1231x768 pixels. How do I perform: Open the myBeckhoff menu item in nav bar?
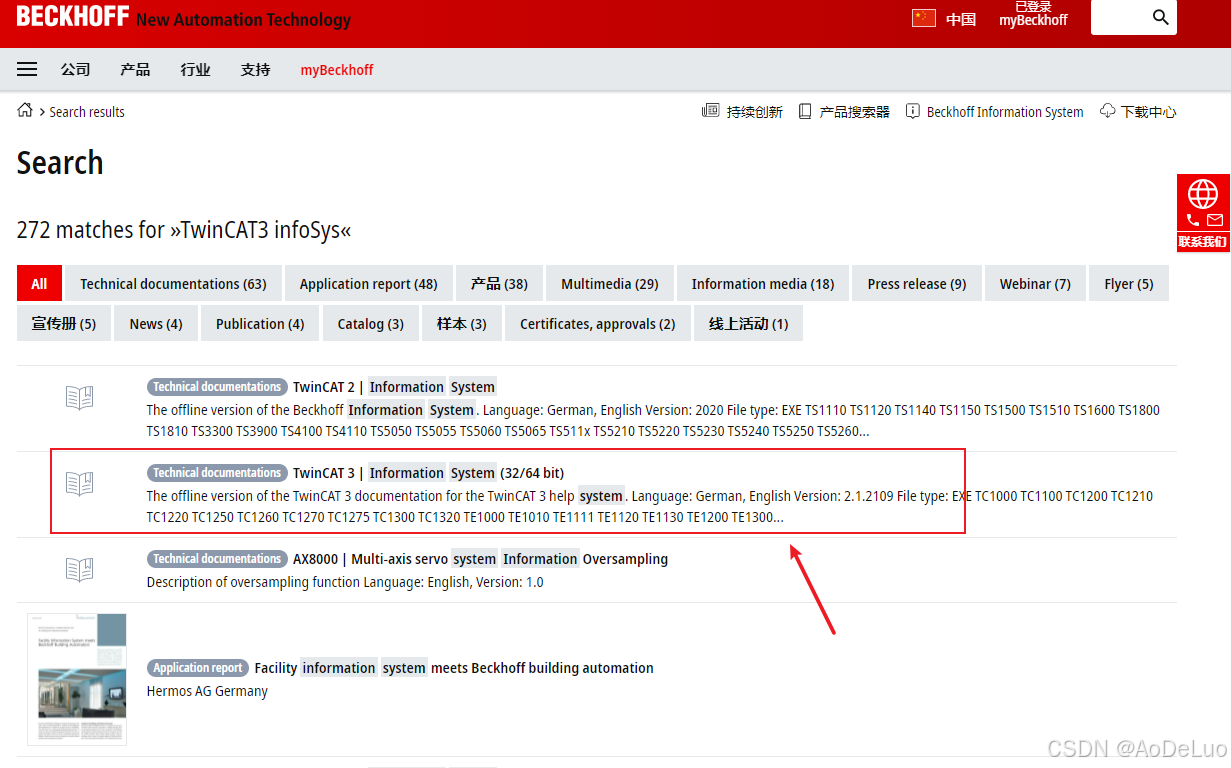[x=337, y=70]
